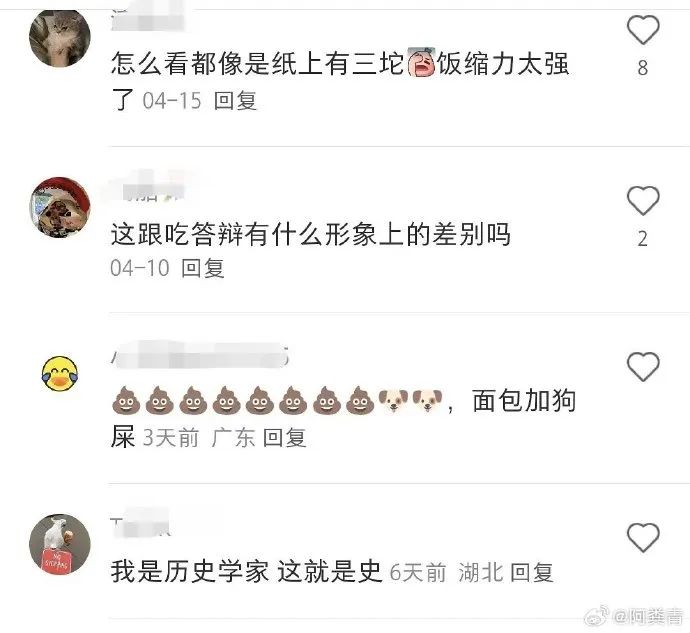Tap heart on the 面包加狗屎 comment
This screenshot has height=633, width=690.
click(643, 366)
